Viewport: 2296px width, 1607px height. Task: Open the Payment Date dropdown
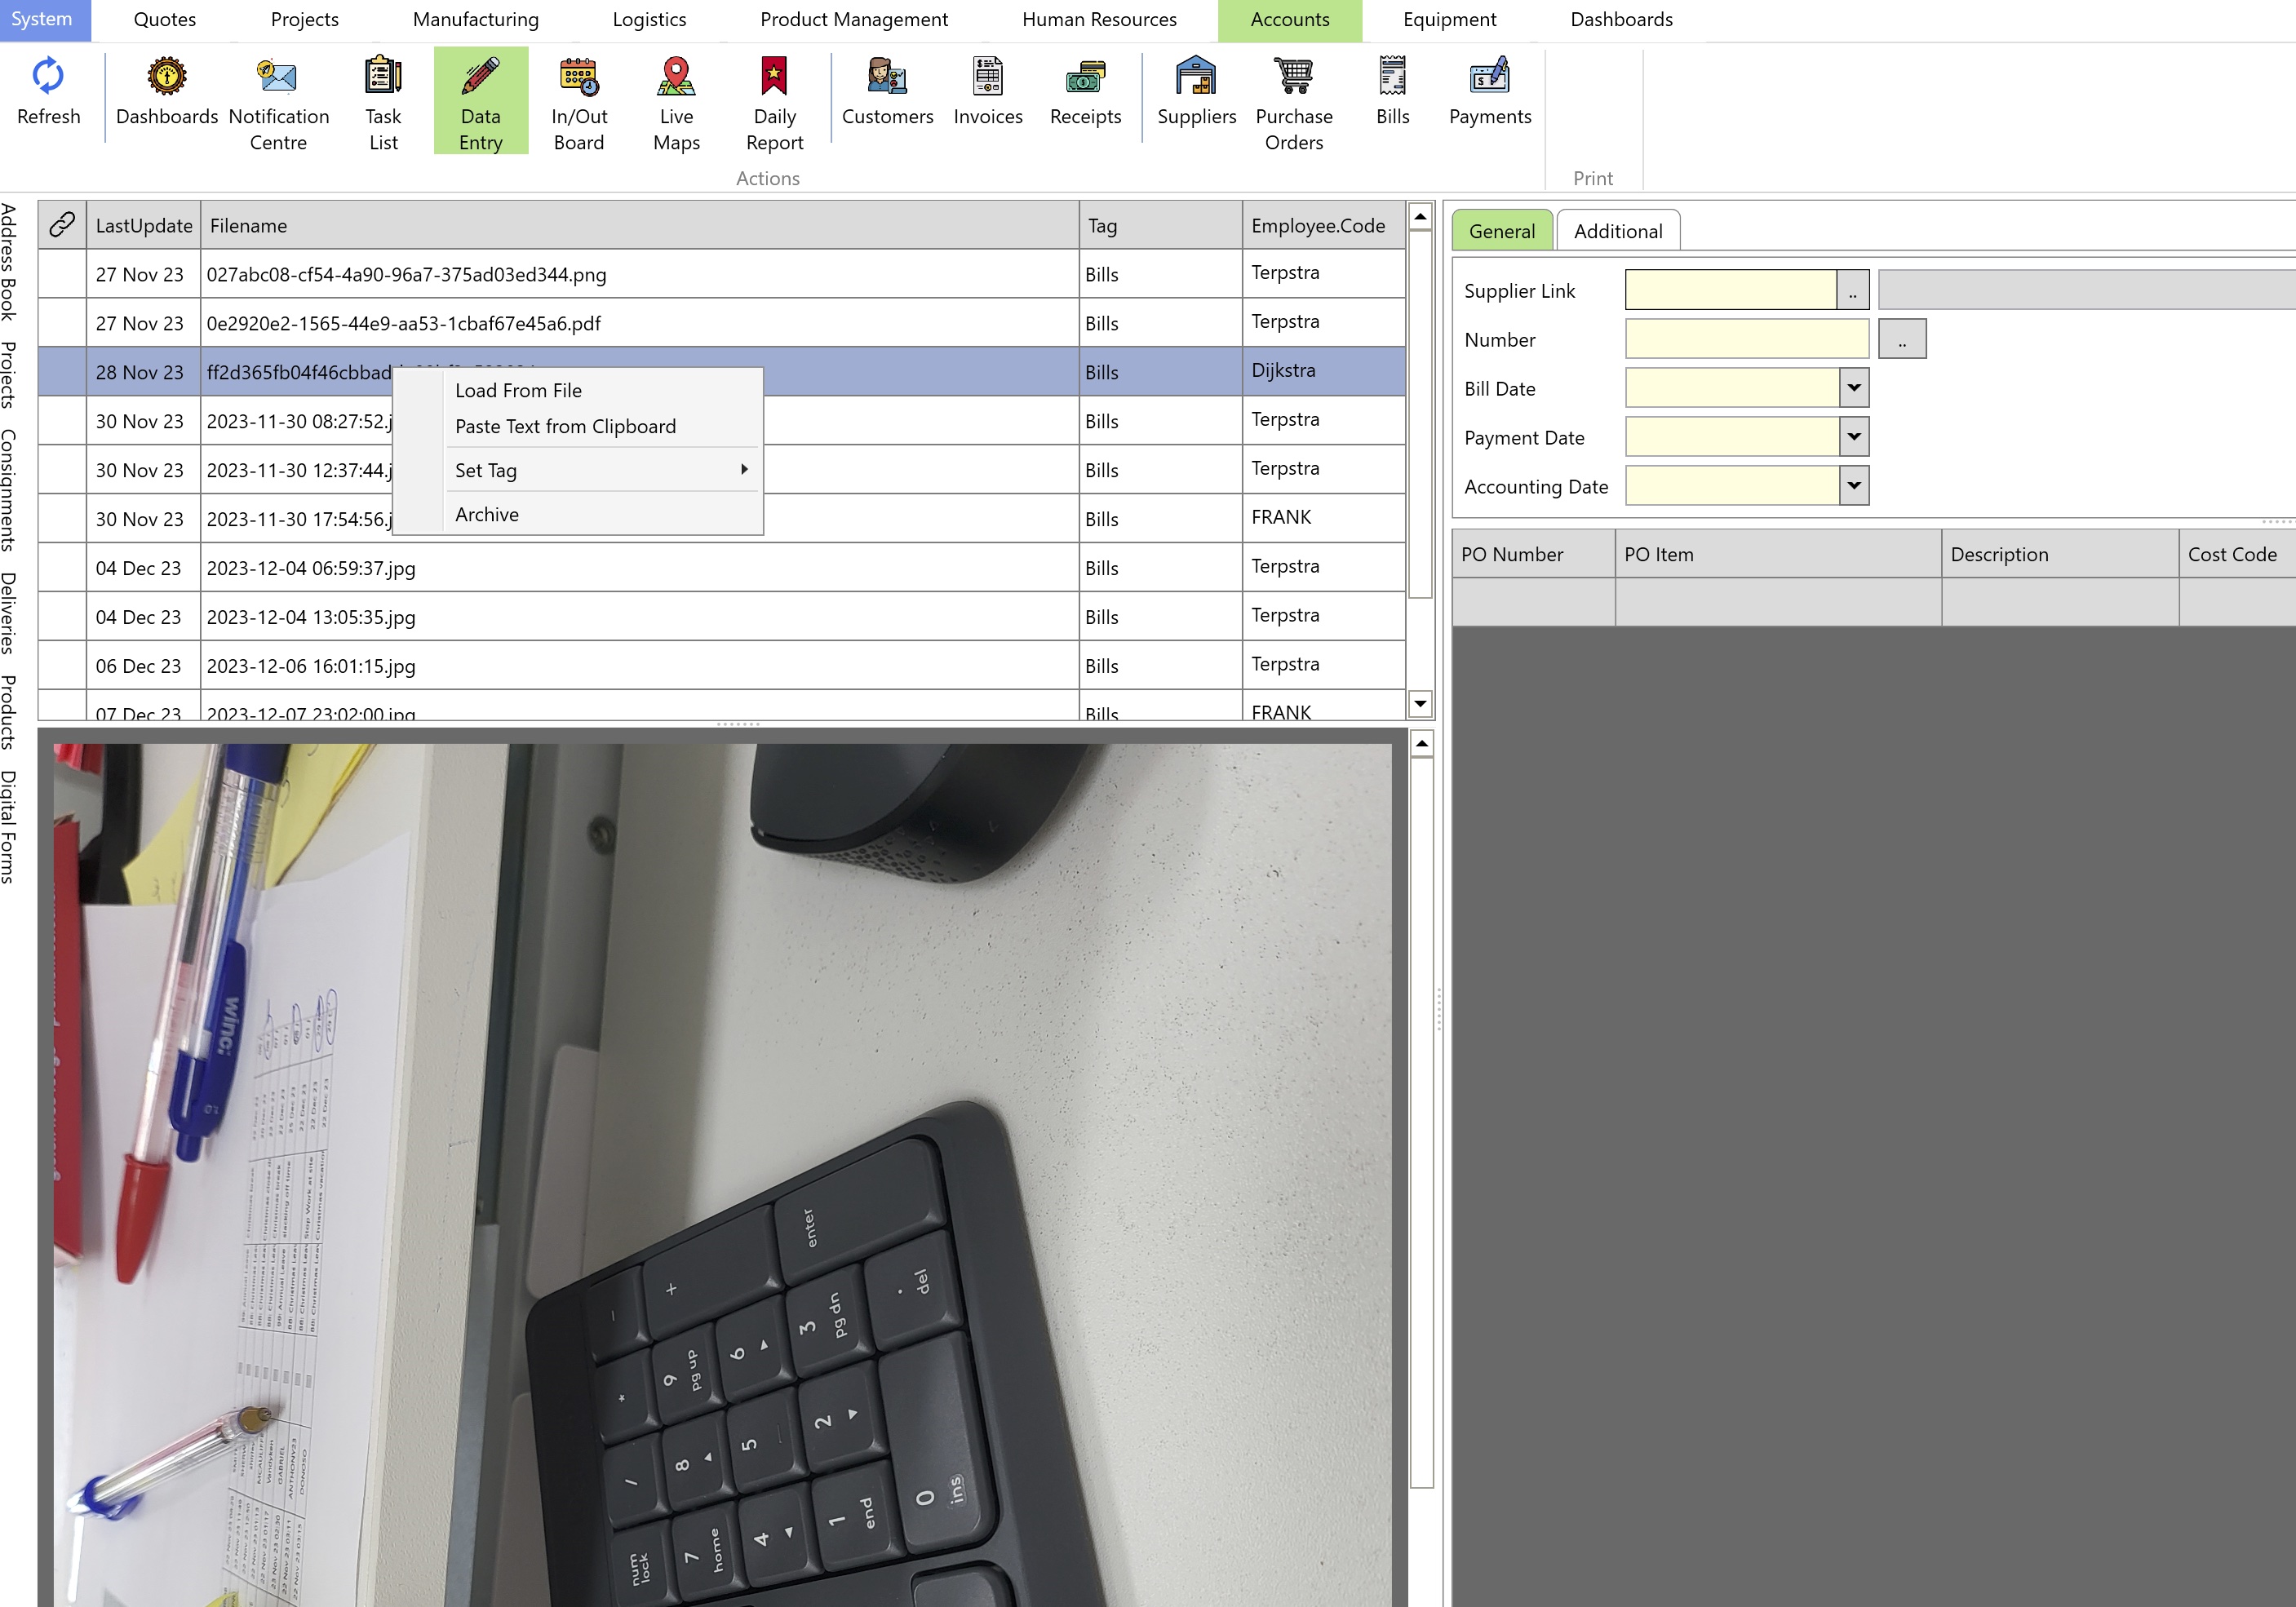point(1853,437)
